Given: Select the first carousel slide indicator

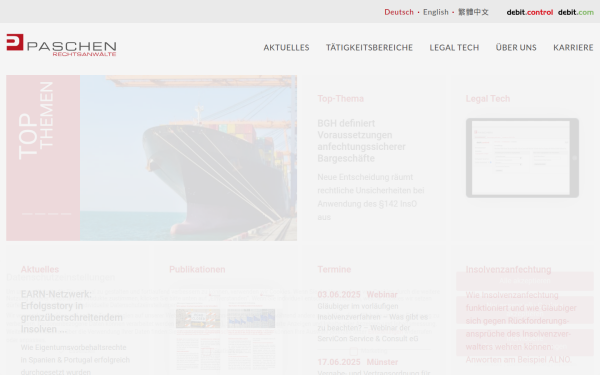Looking at the screenshot, I should coord(27,214).
